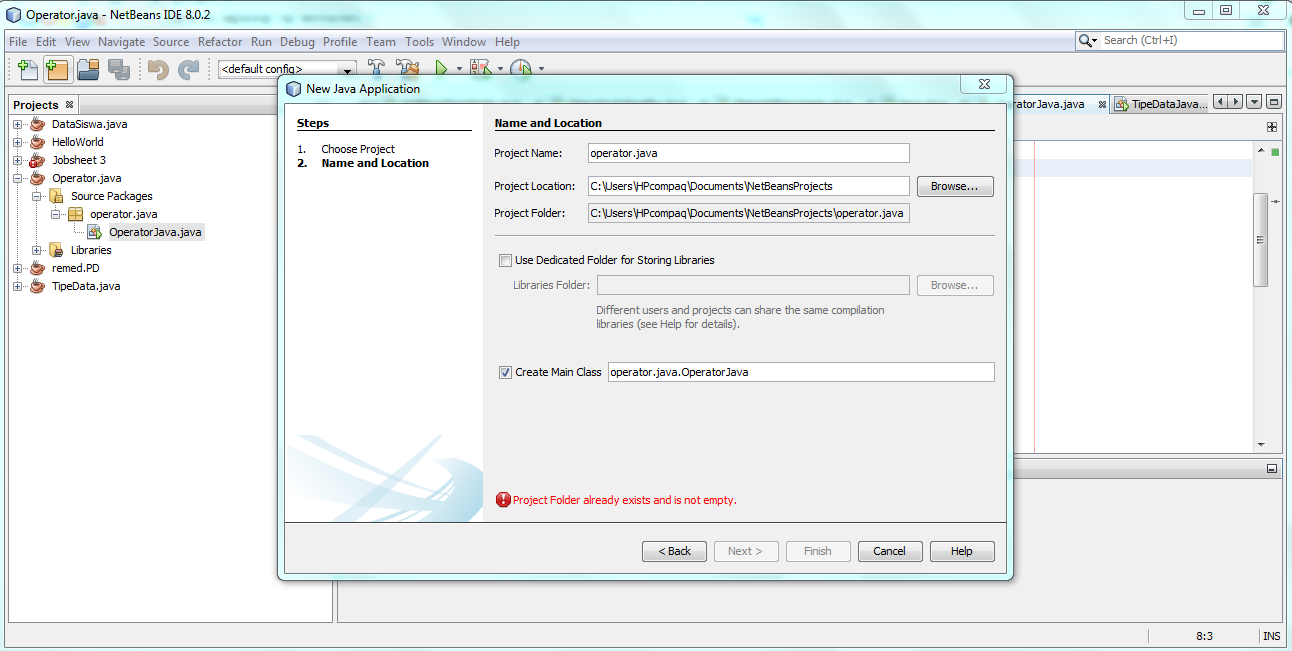1292x651 pixels.
Task: Close the Projects panel tab
Action: pos(69,104)
